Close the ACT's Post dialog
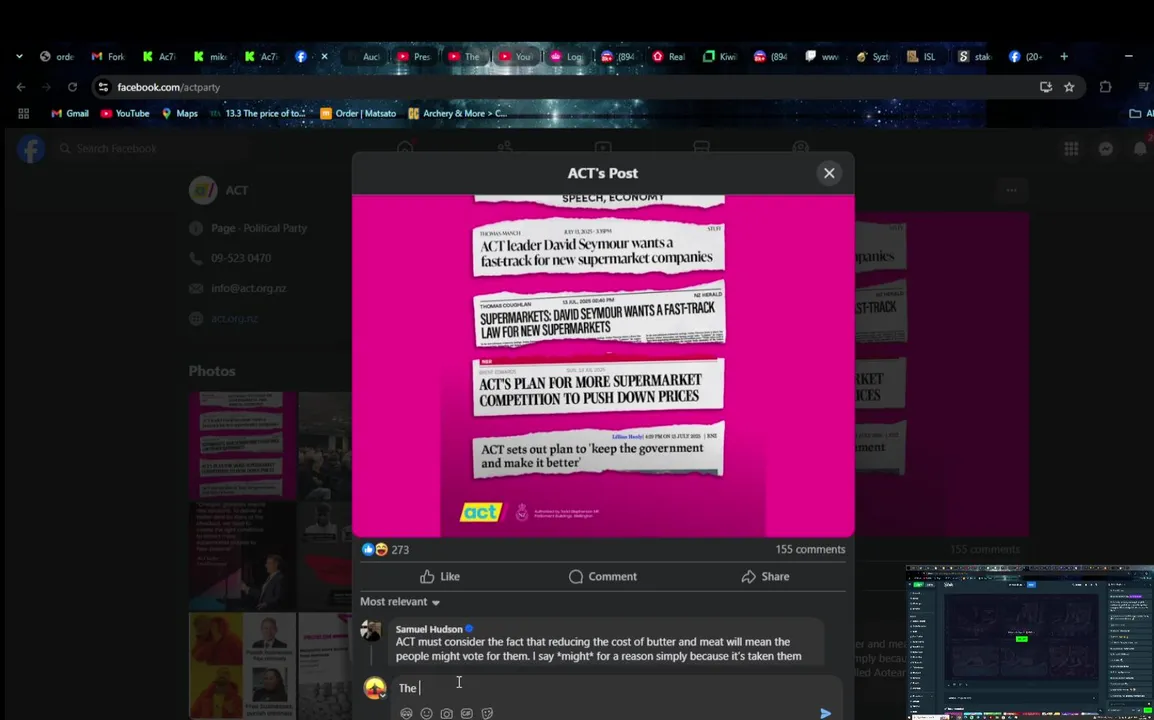 pos(829,173)
